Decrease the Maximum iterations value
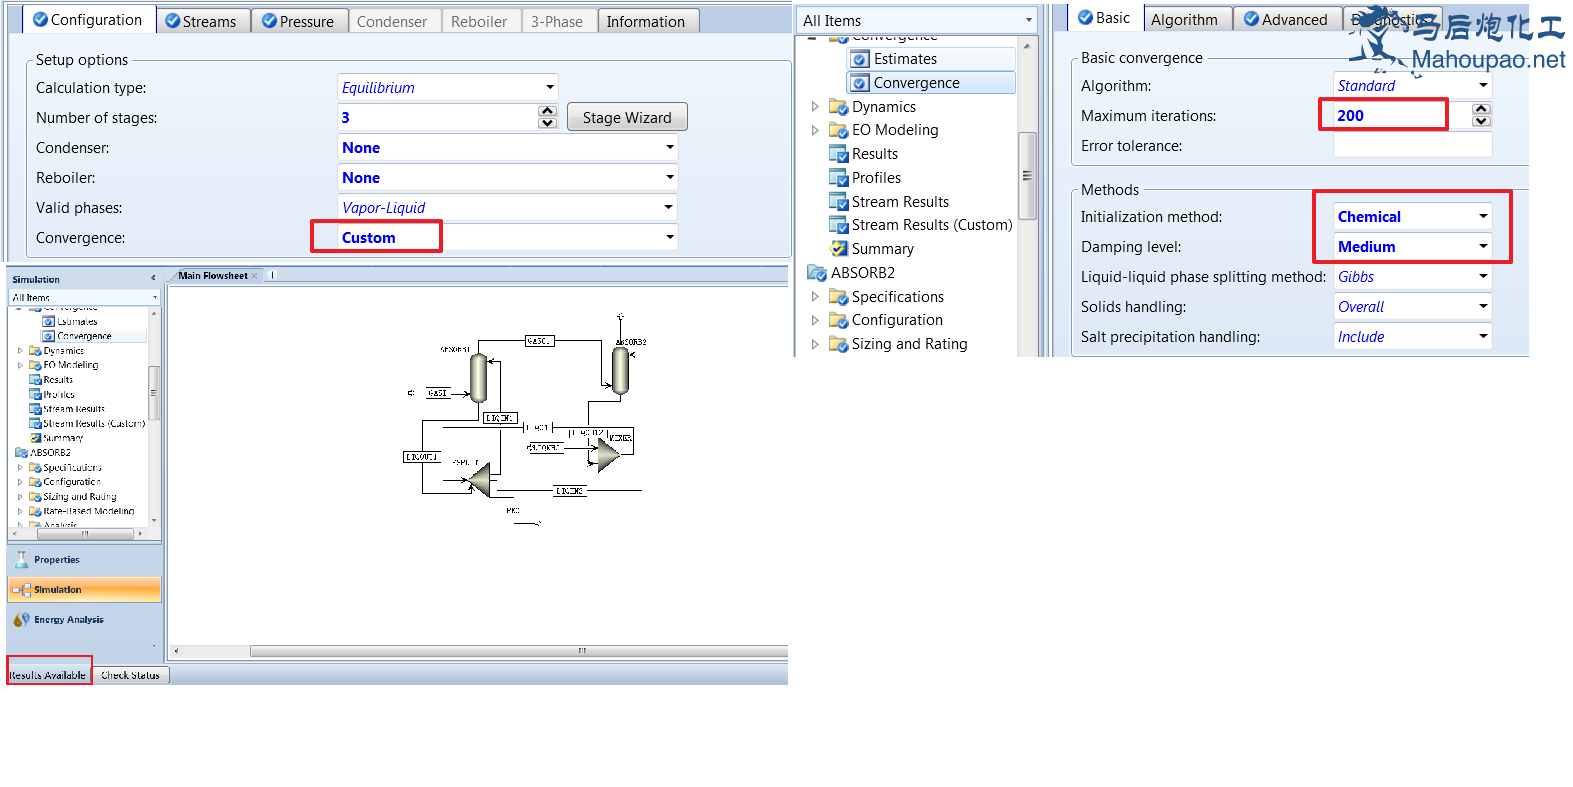Viewport: 1573px width, 787px height. click(x=1482, y=121)
